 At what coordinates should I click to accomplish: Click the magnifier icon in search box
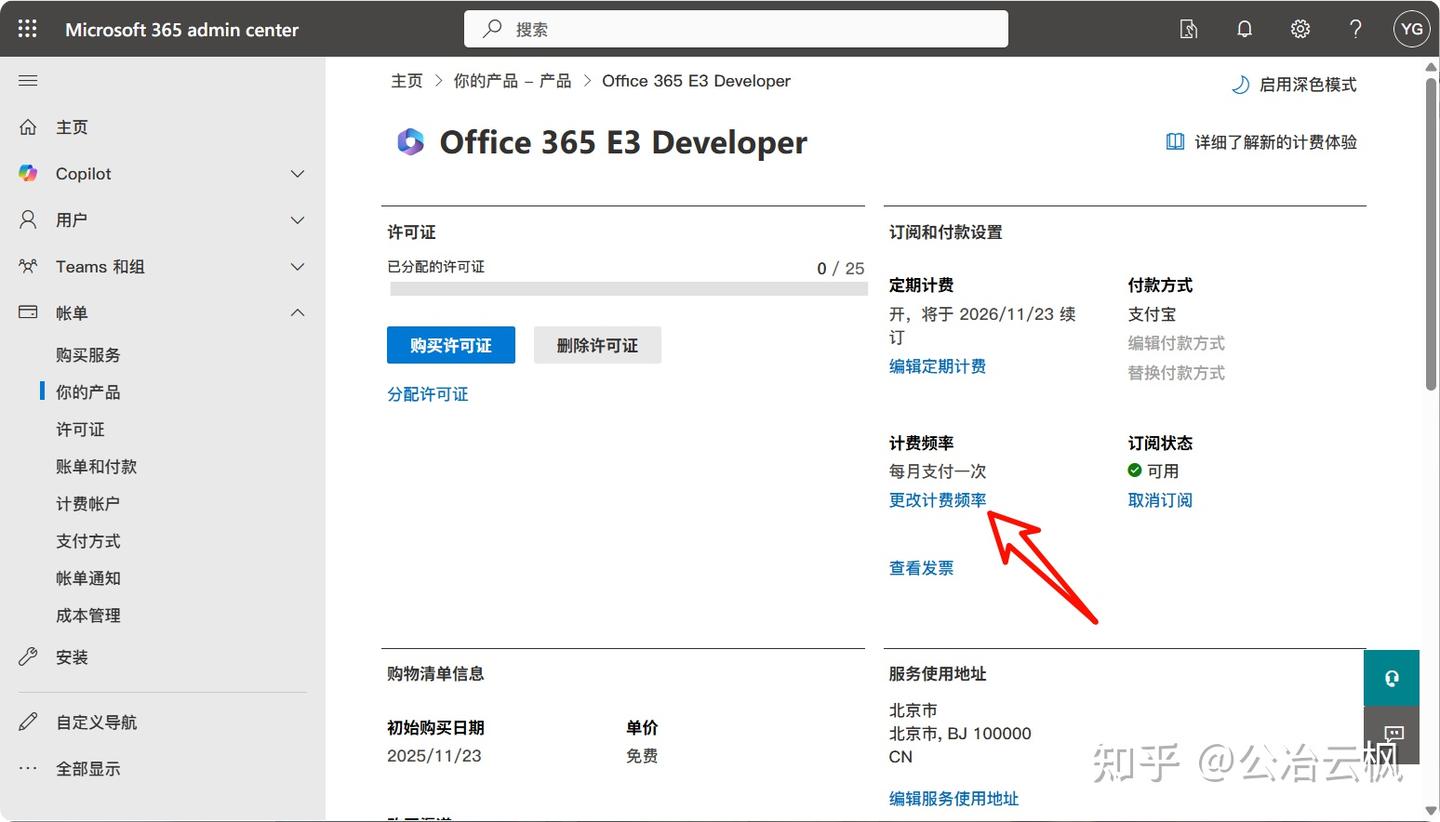(x=492, y=29)
